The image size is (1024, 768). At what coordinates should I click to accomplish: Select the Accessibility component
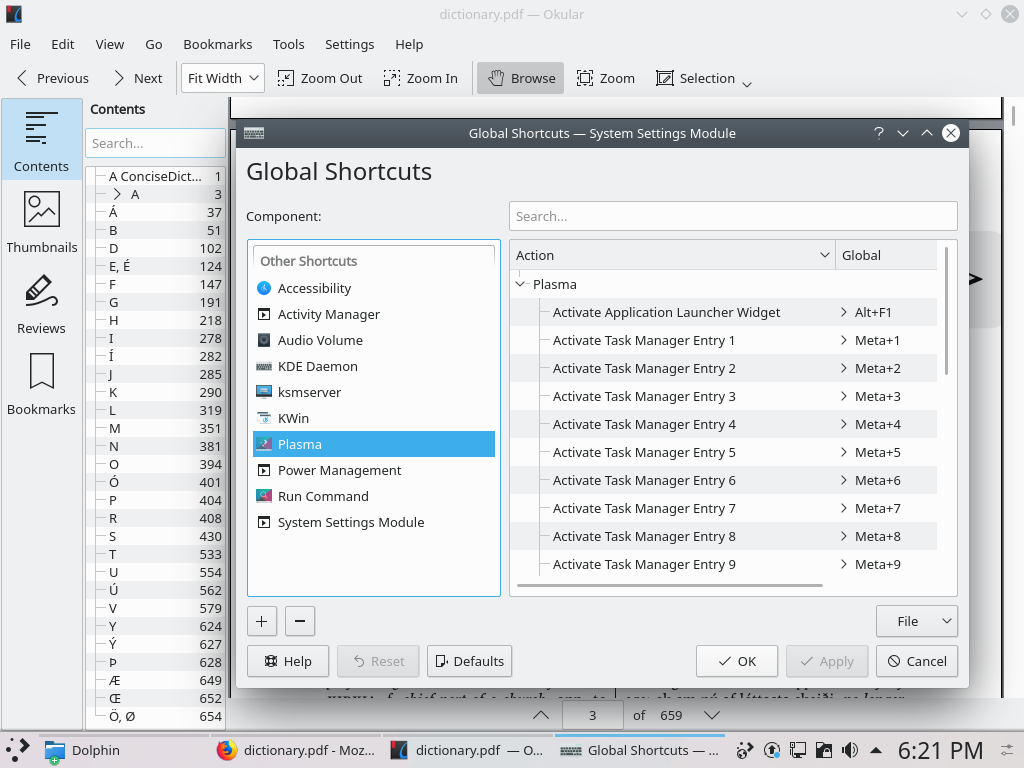click(374, 288)
